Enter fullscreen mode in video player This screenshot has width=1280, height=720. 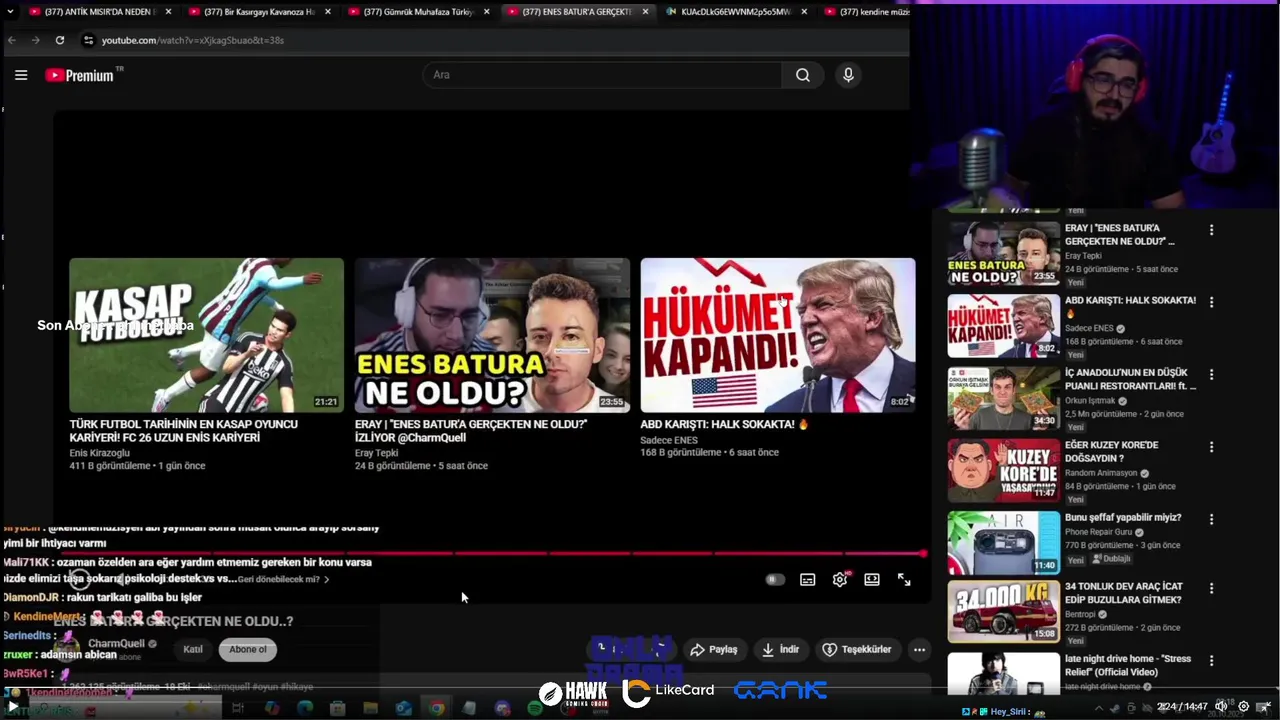[904, 579]
